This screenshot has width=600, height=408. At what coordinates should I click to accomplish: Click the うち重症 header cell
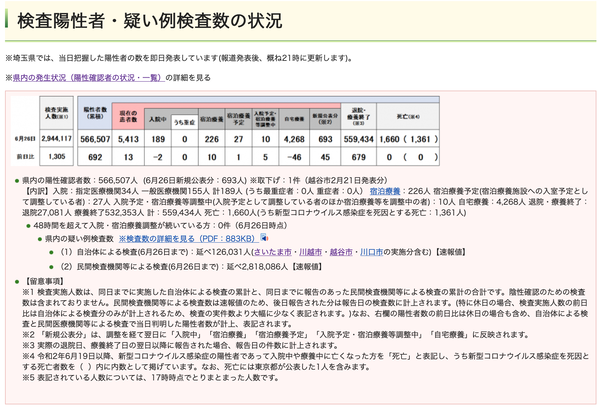(x=184, y=122)
